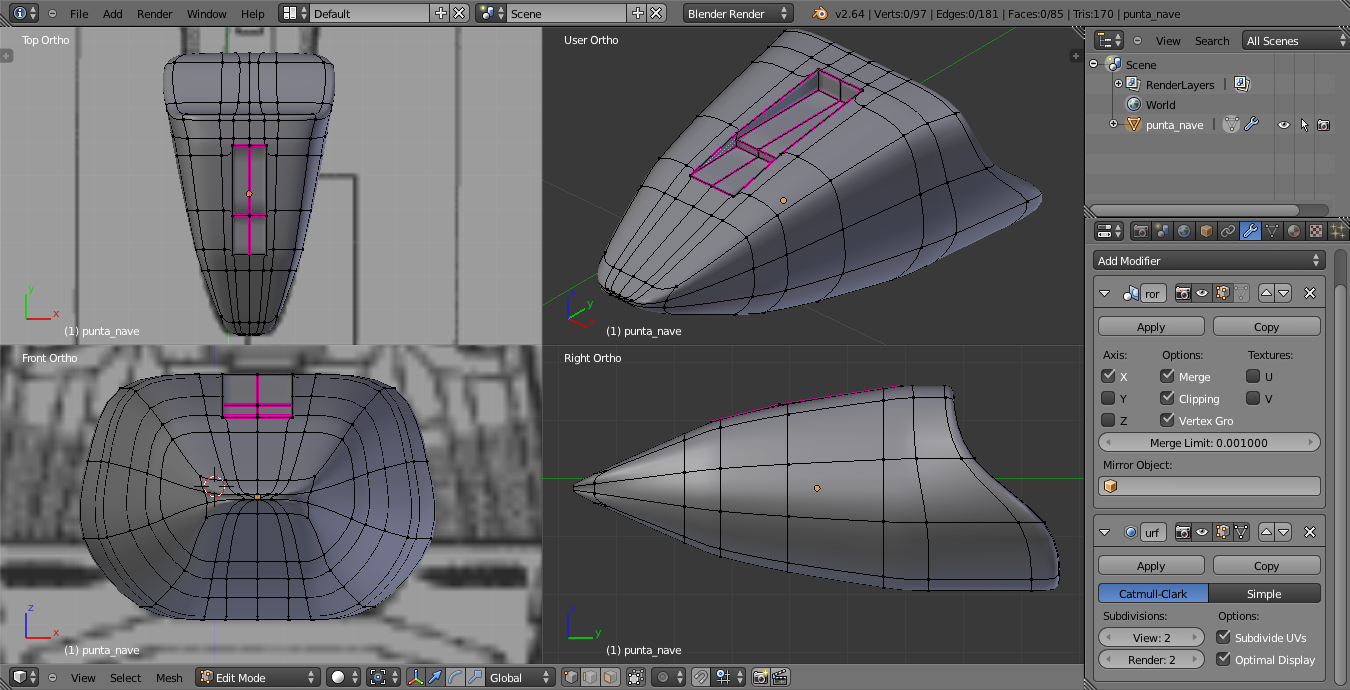Toggle punta_nave selectability arrow in outliner
Screen dimensions: 1350x690
(1304, 125)
